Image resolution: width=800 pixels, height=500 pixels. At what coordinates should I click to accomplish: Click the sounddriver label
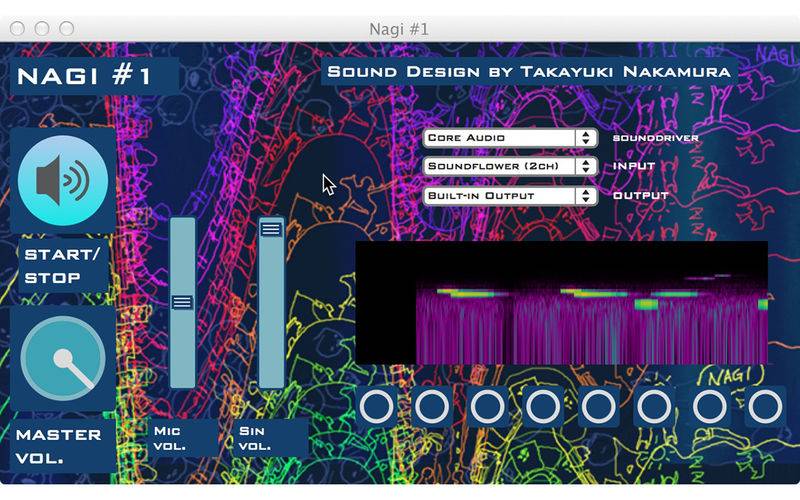(656, 138)
